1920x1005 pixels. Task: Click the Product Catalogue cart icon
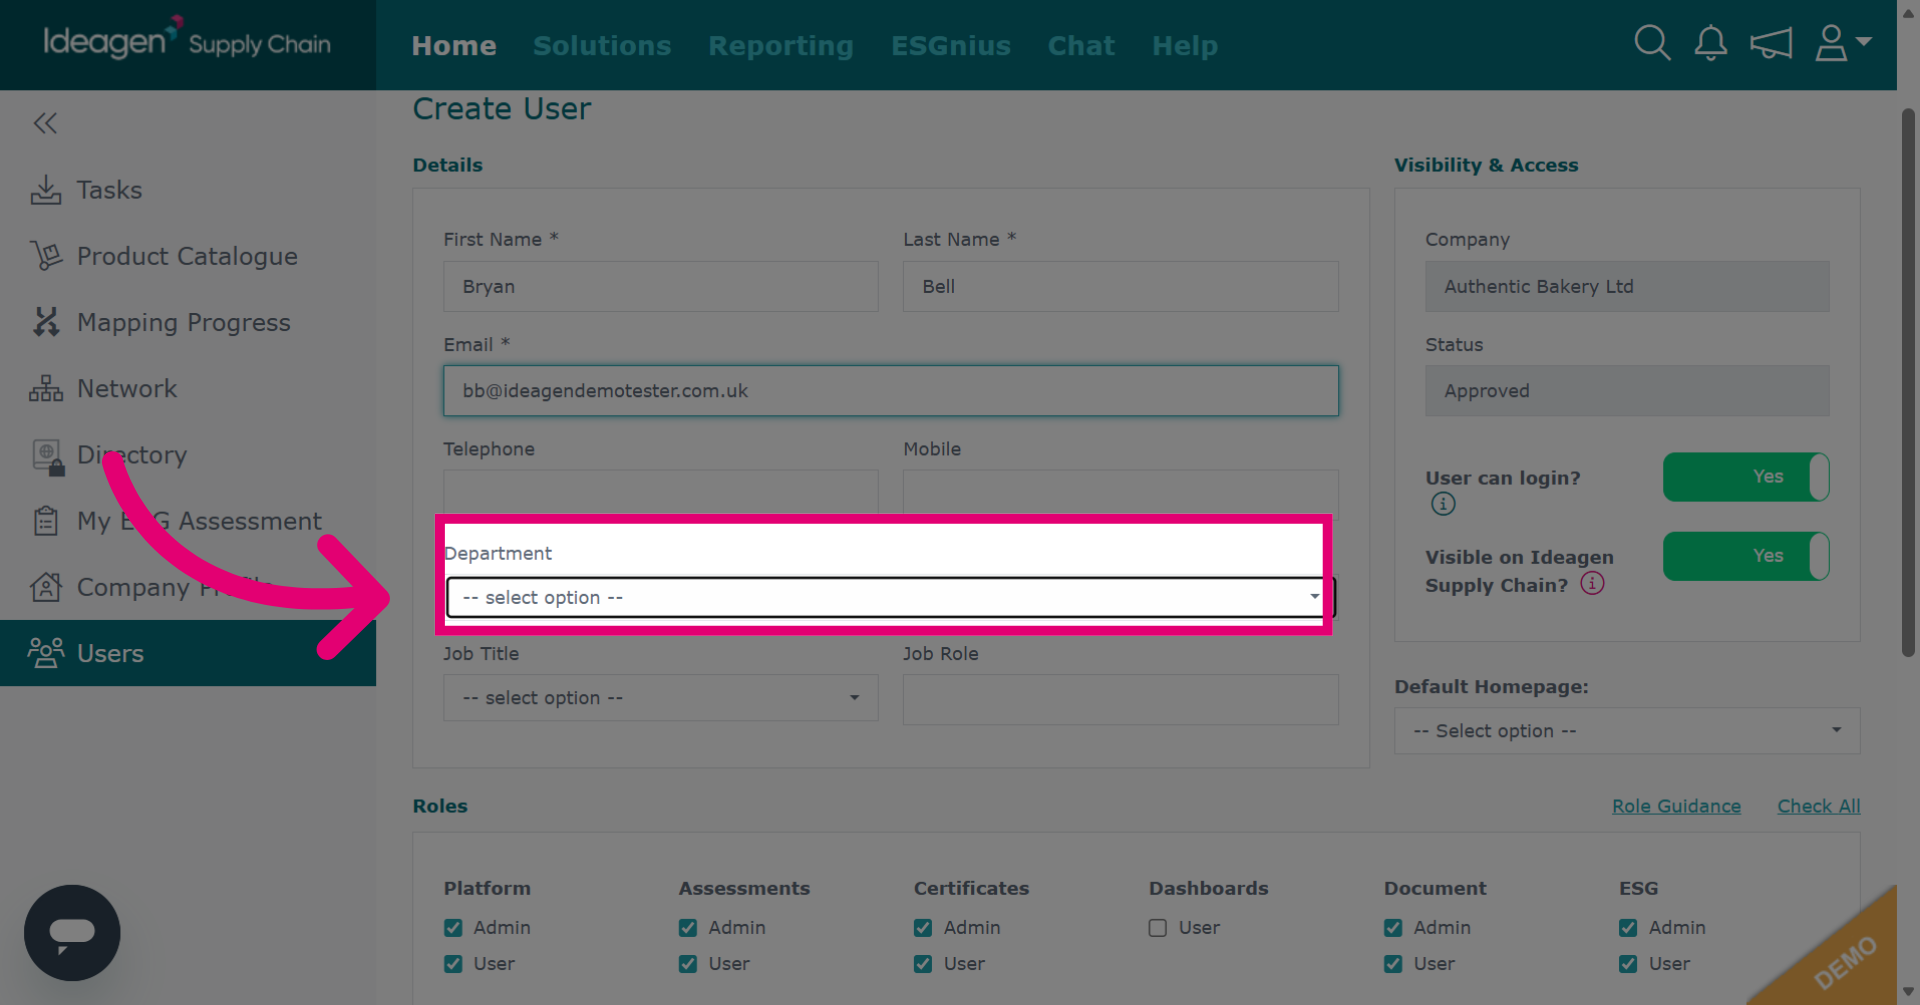click(x=46, y=256)
